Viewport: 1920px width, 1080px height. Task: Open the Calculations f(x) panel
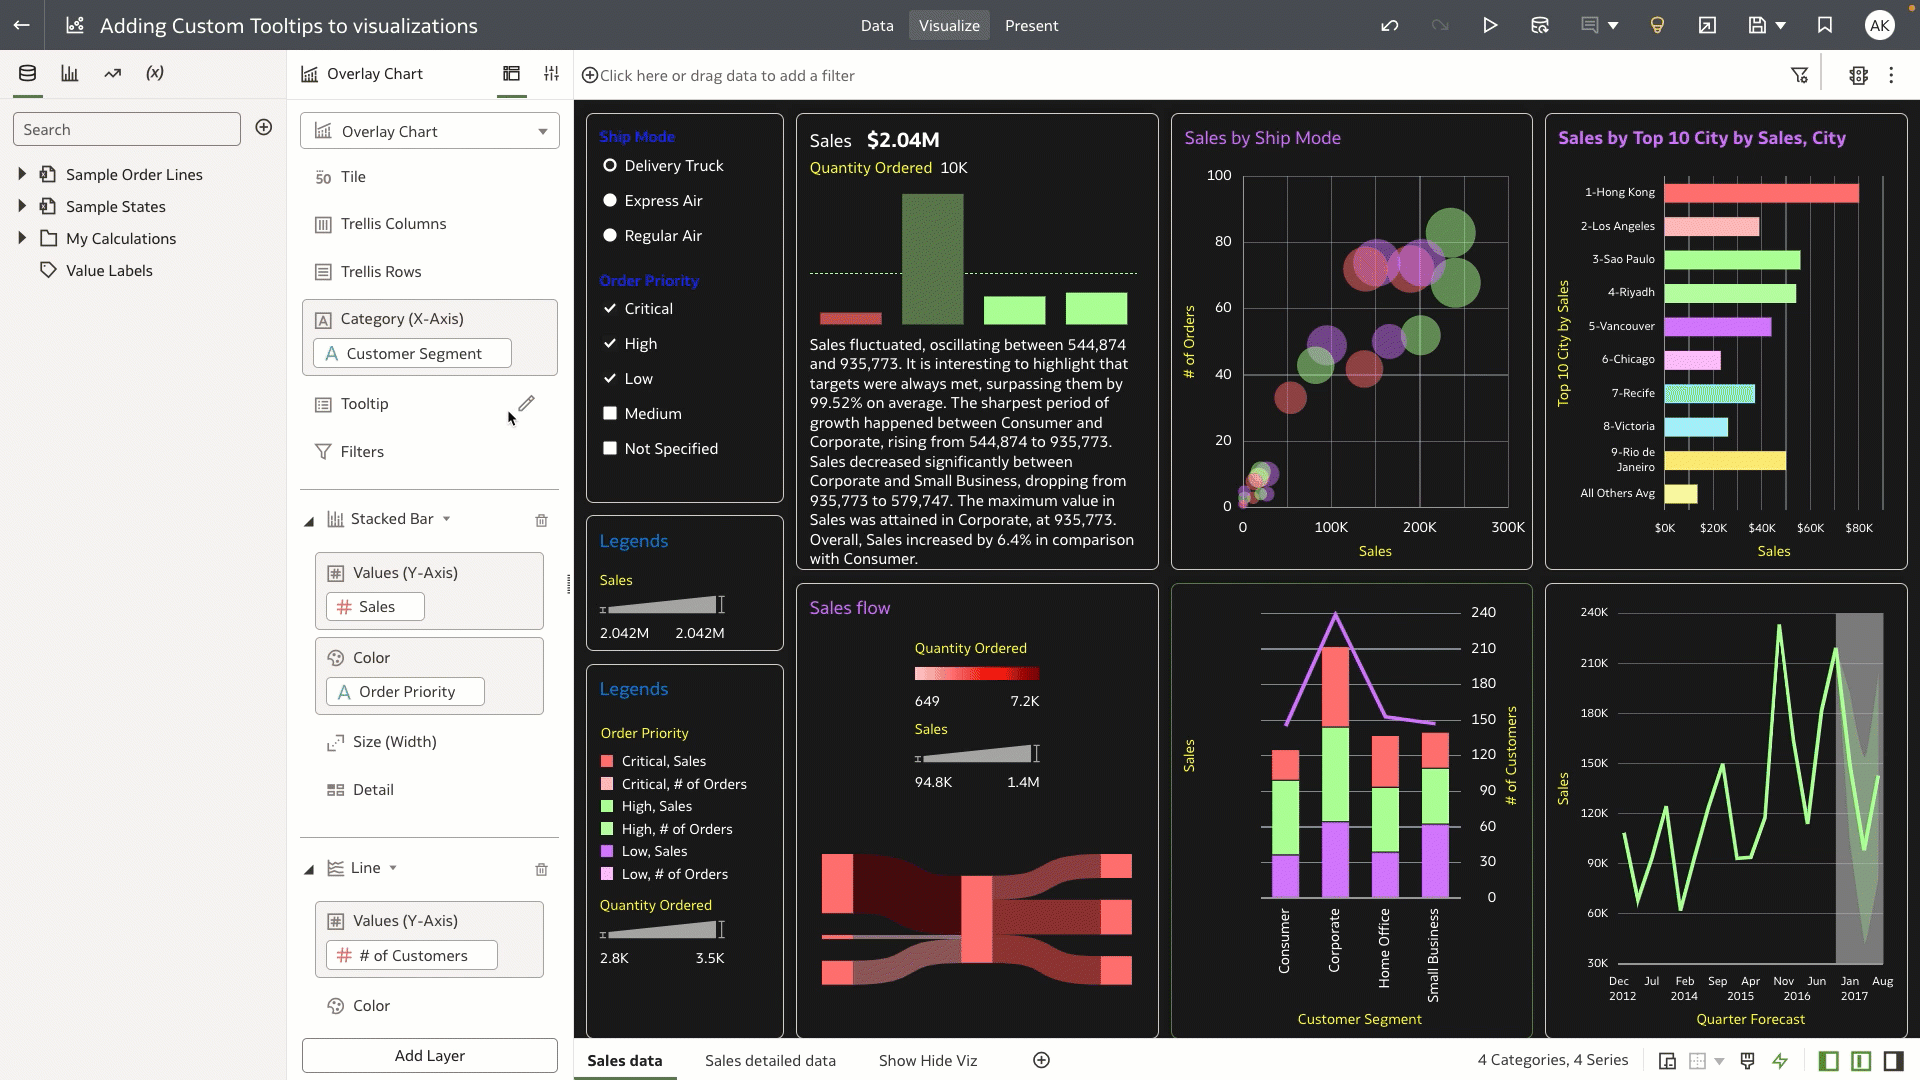click(155, 72)
